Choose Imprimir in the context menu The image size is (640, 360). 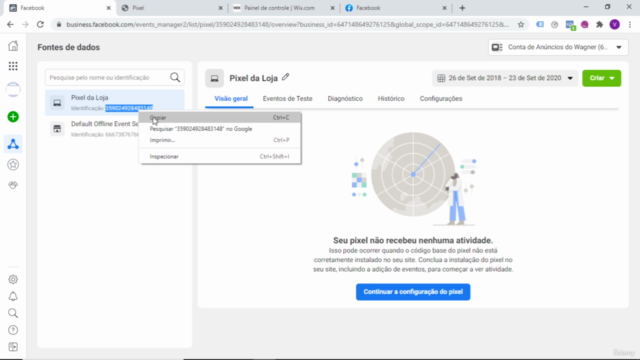(220, 140)
